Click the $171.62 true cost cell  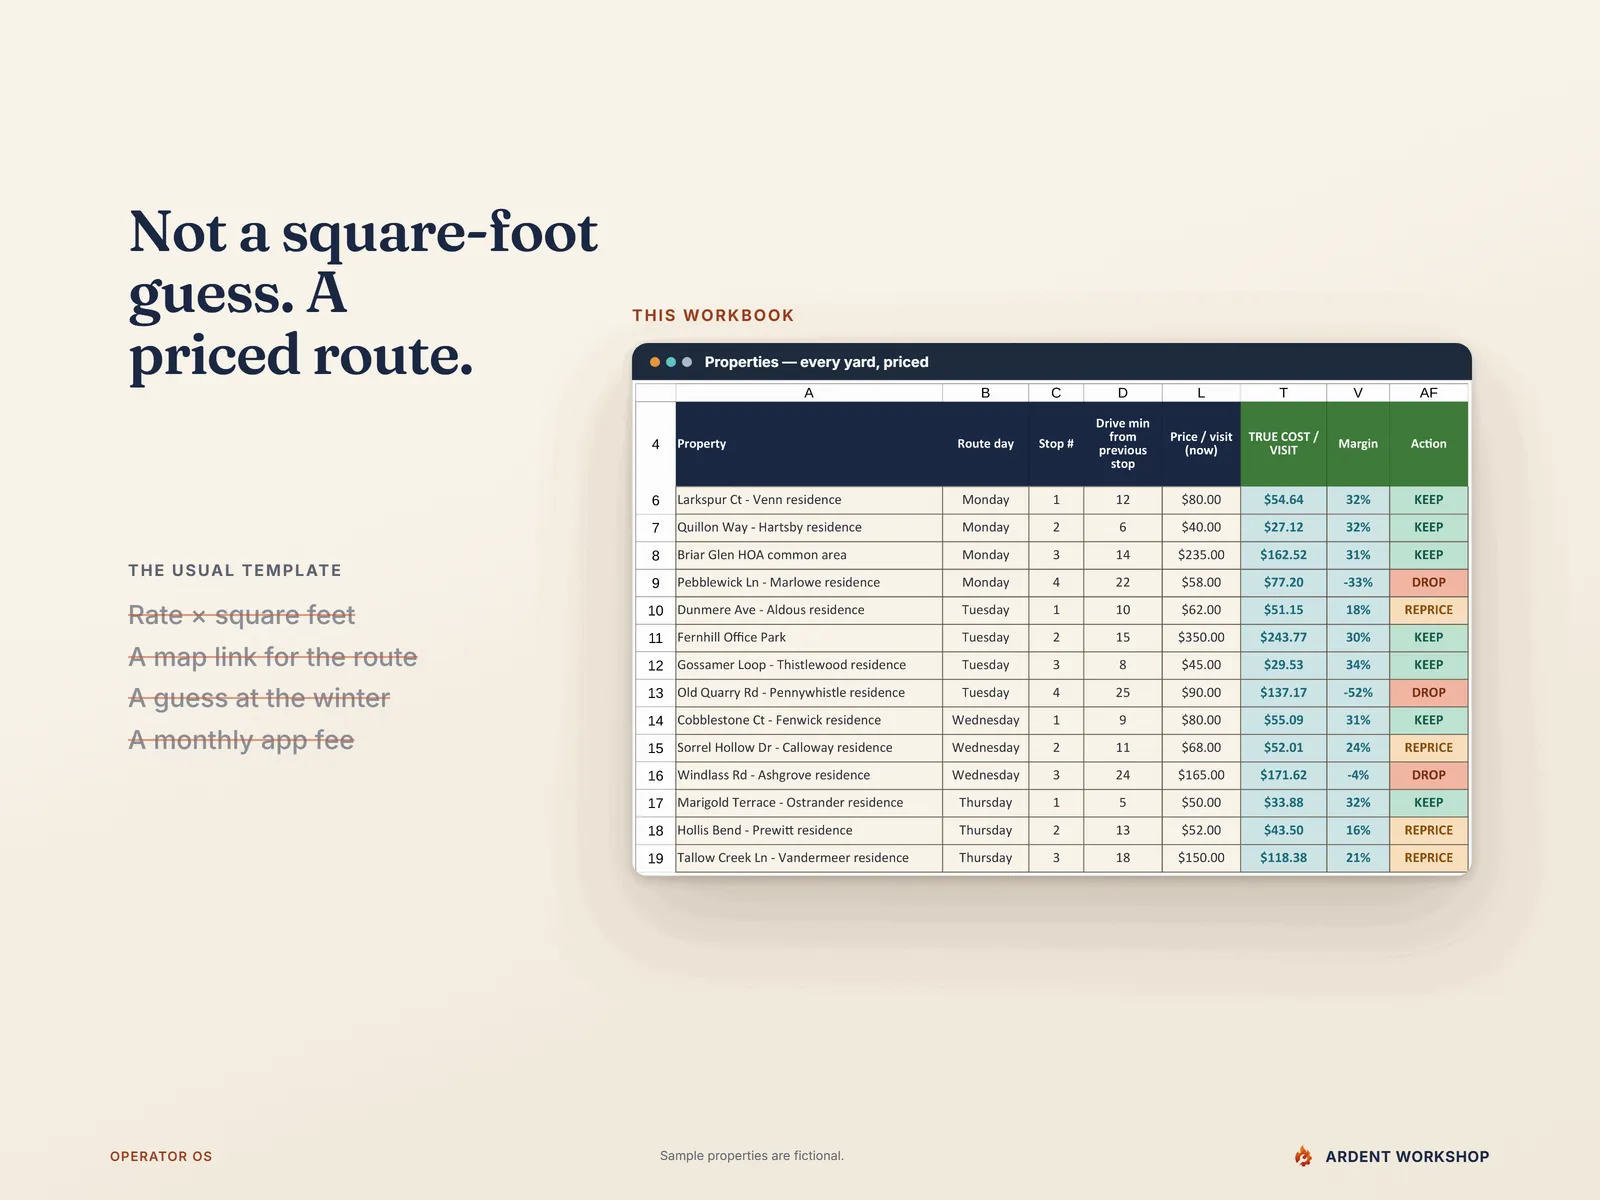[x=1283, y=775]
